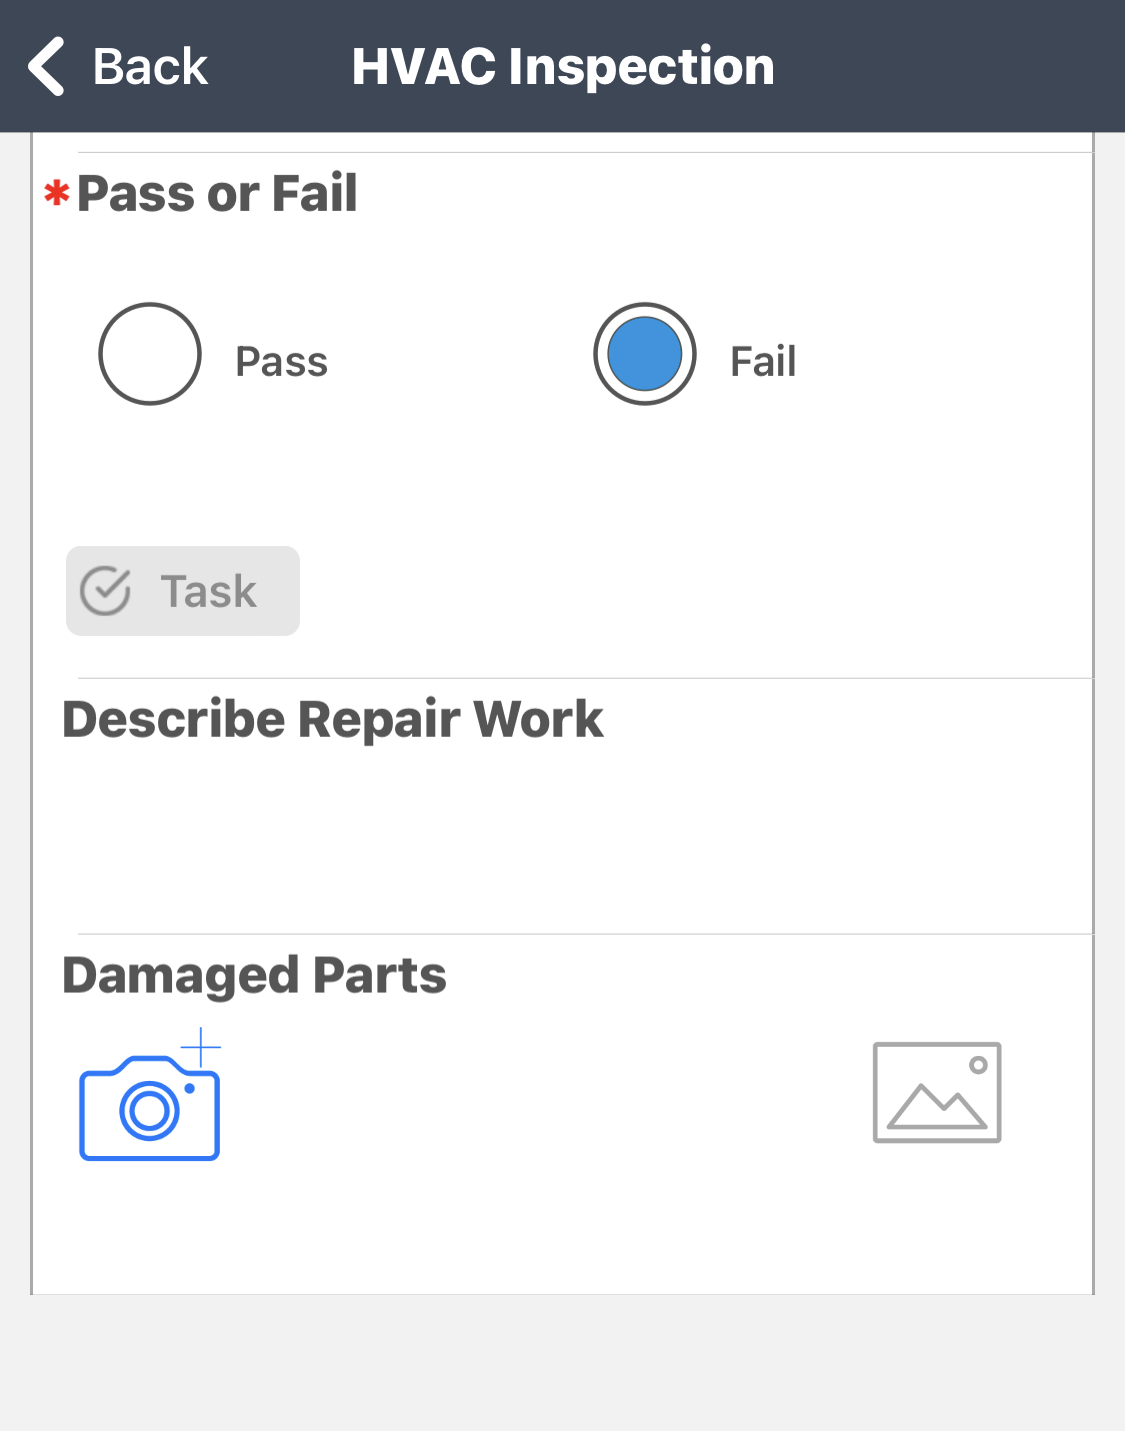
Task: Click the Back text in header
Action: [x=150, y=67]
